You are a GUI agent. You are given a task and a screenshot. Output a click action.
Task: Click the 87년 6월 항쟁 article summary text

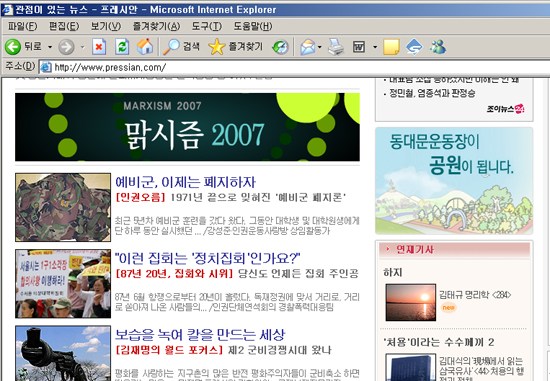237,302
